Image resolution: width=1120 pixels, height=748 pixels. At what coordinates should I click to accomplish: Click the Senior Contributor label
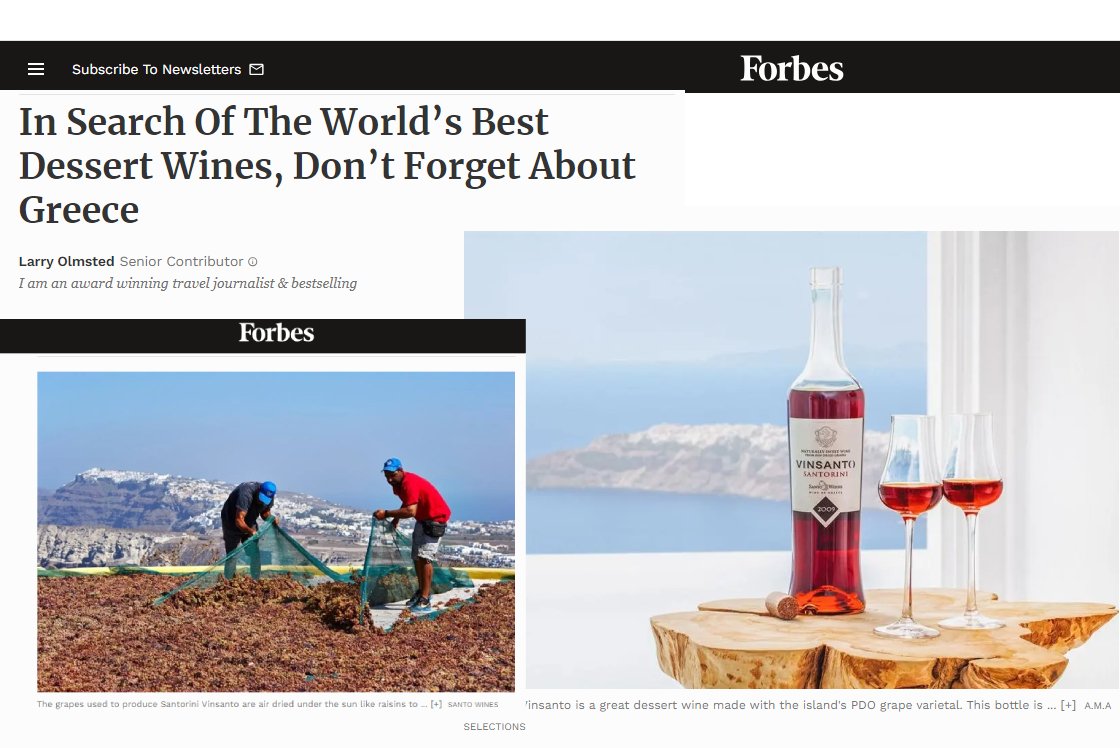click(x=181, y=261)
